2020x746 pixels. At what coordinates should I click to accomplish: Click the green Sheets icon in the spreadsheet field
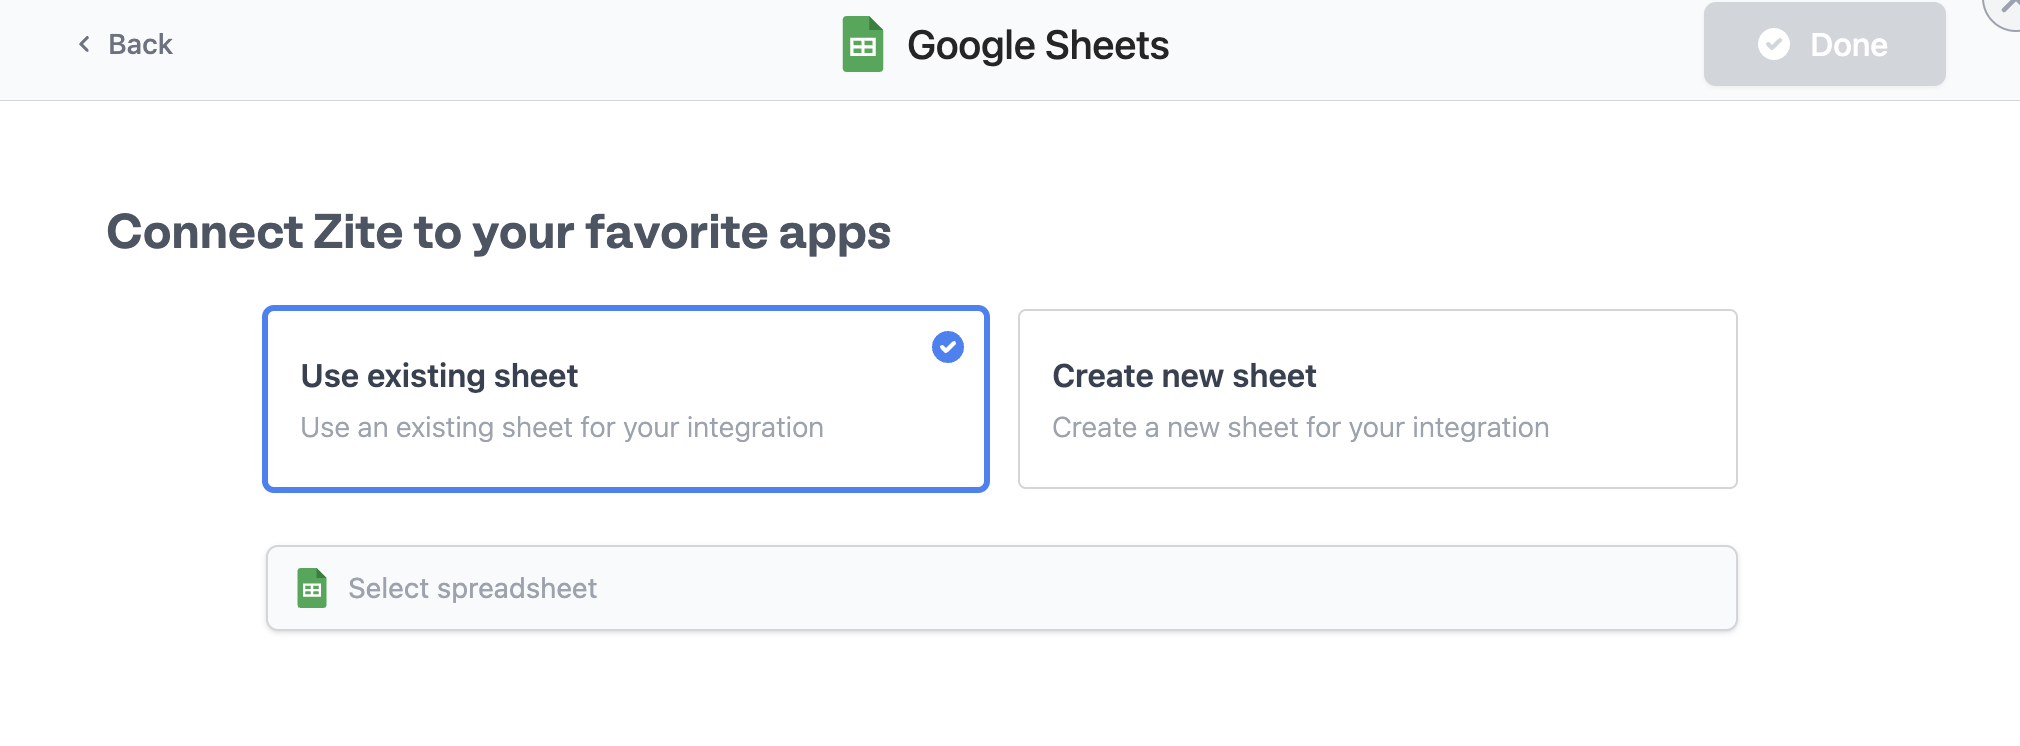tap(311, 588)
